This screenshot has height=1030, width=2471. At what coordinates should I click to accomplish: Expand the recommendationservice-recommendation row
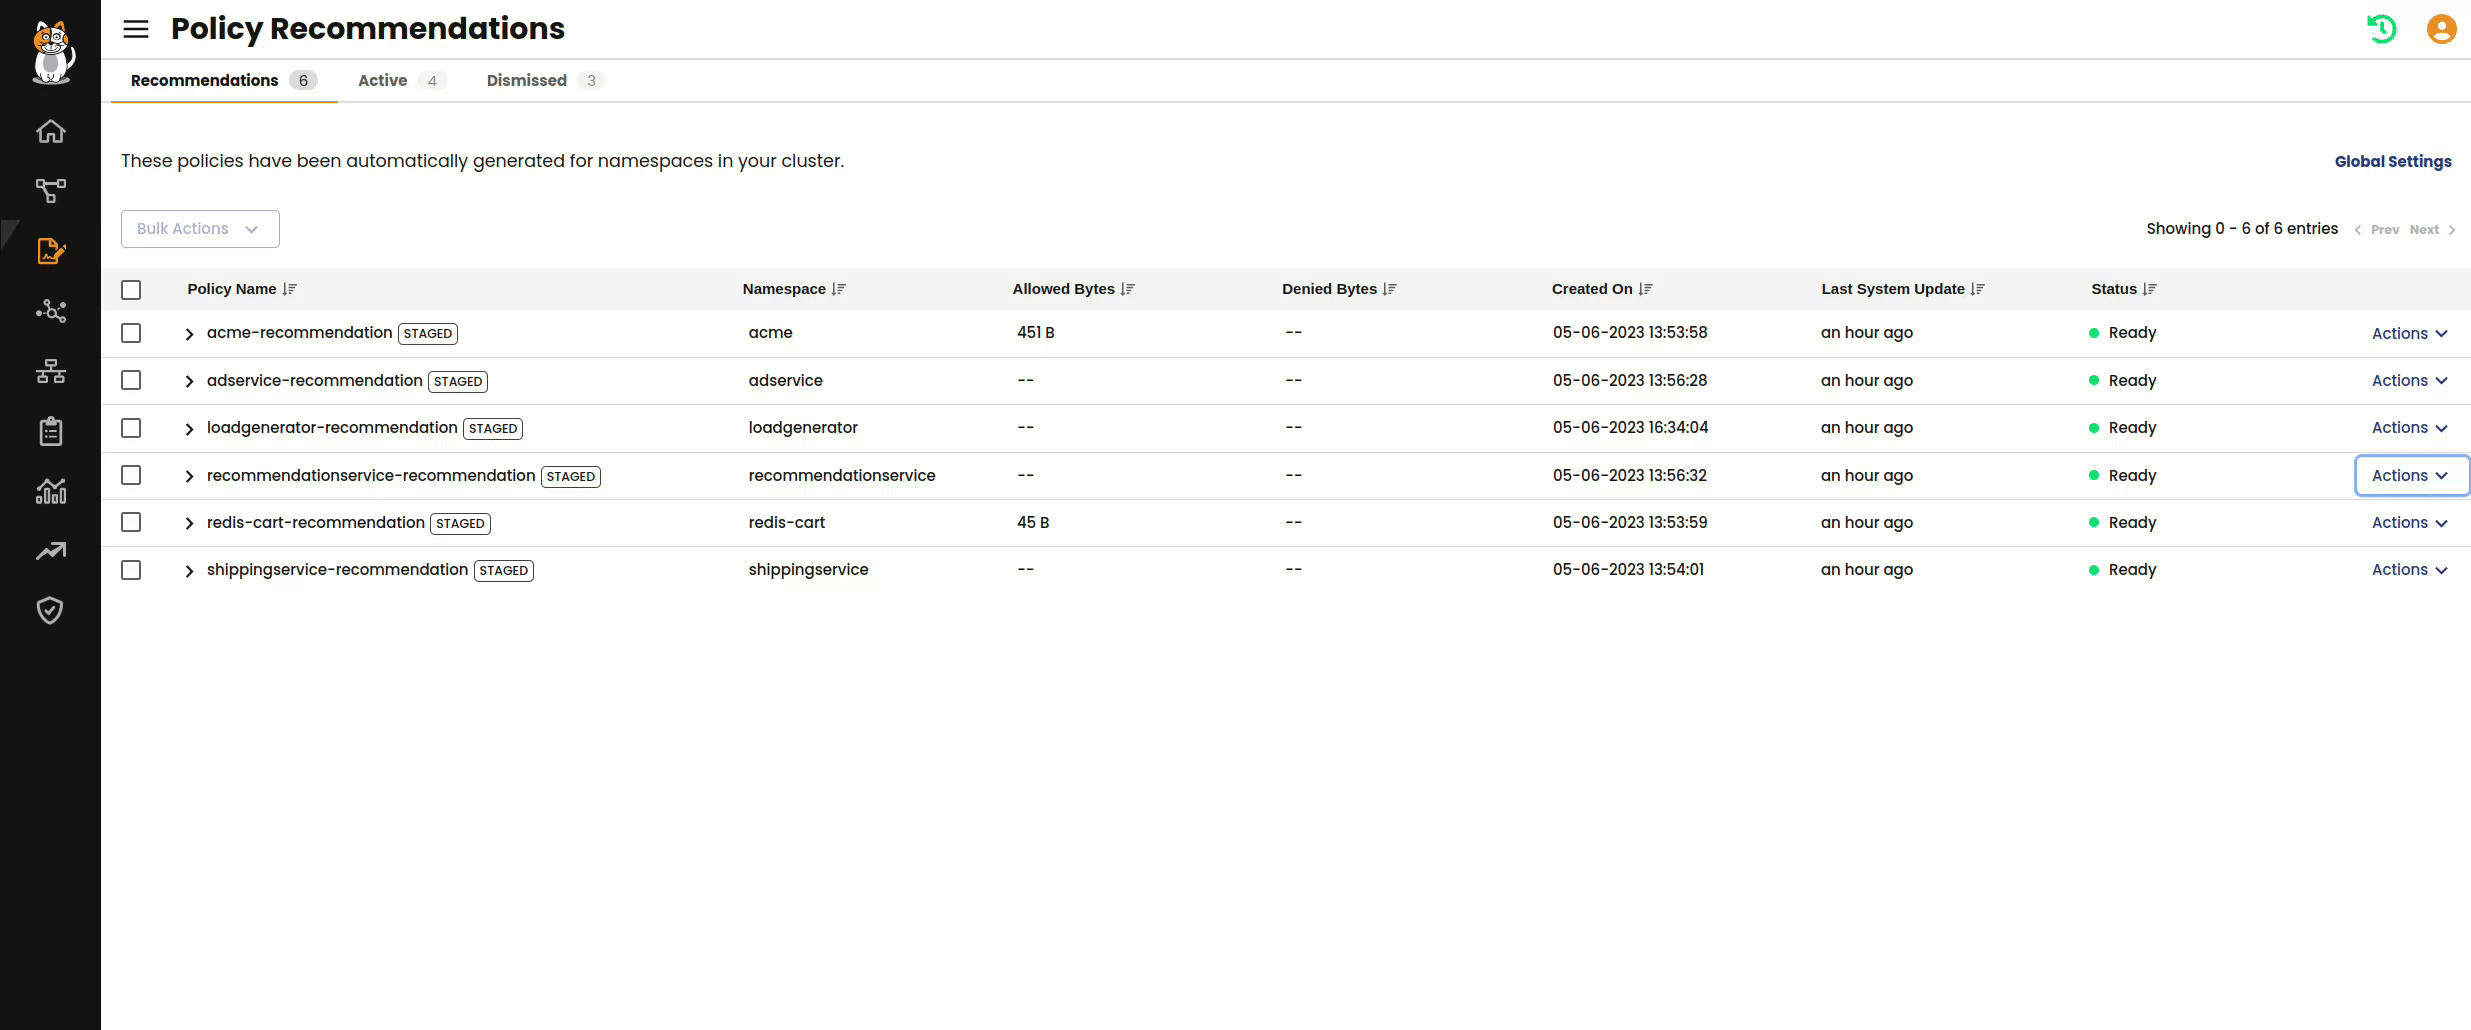(189, 476)
